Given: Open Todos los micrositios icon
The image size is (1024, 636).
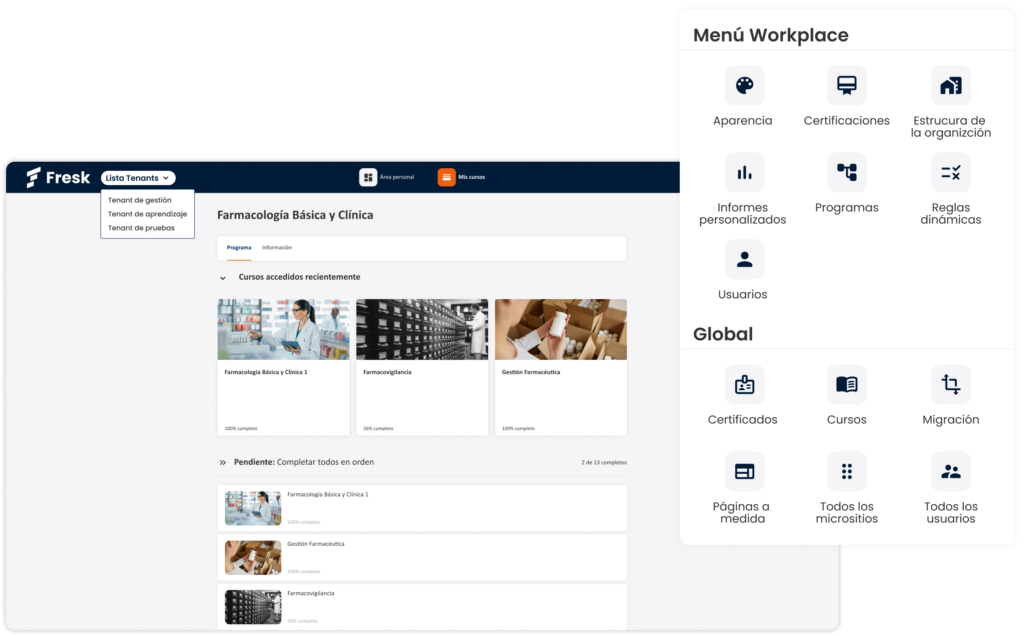Looking at the screenshot, I should pyautogui.click(x=847, y=472).
